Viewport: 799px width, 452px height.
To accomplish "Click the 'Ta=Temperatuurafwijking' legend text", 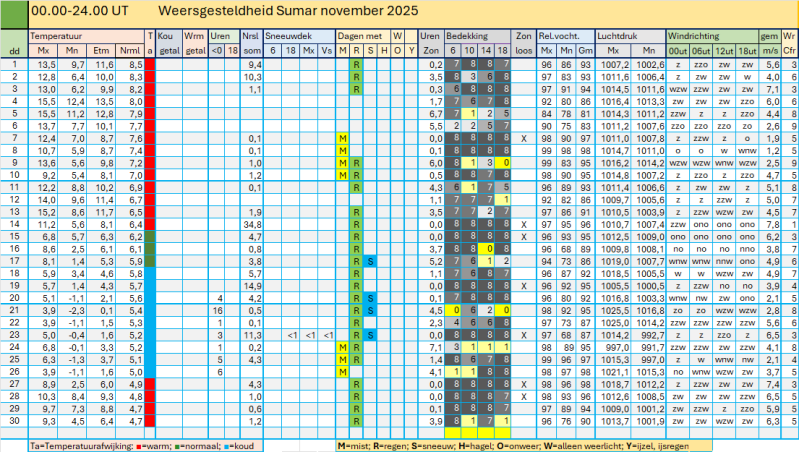I will point(82,446).
